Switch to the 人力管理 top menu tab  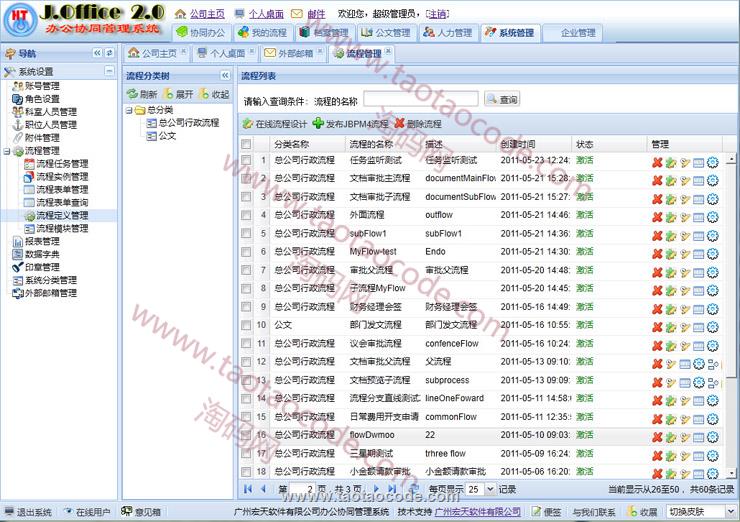(447, 33)
